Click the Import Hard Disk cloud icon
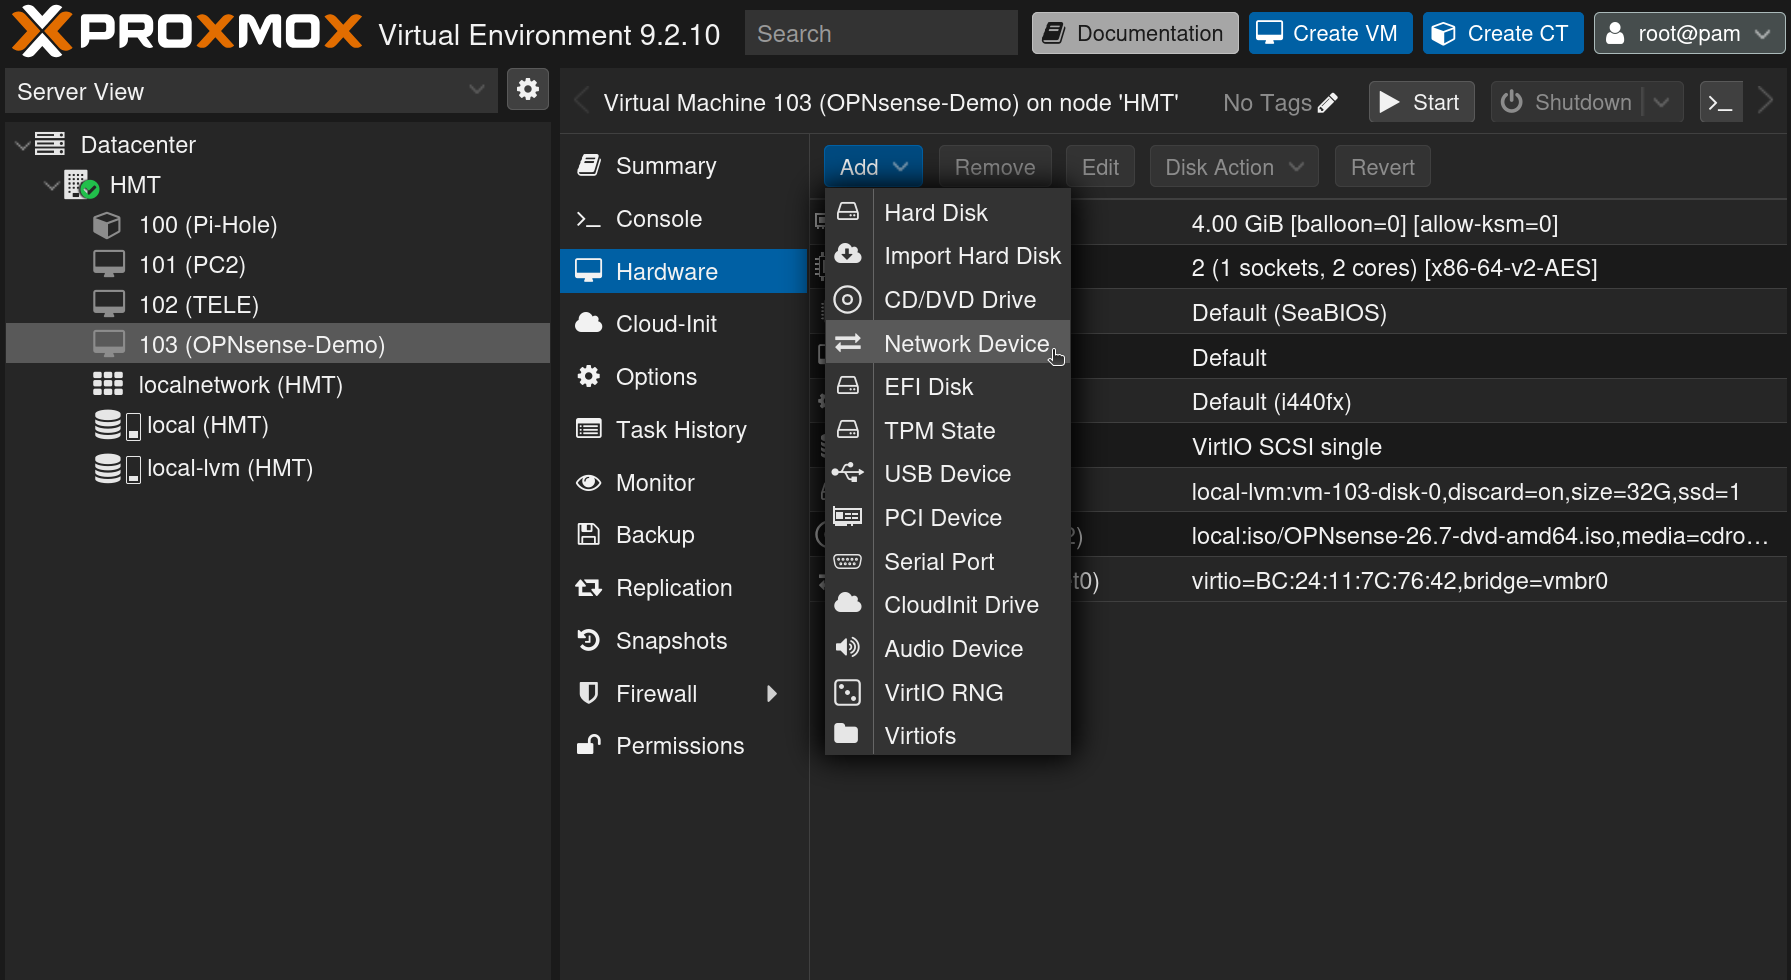 (x=848, y=255)
